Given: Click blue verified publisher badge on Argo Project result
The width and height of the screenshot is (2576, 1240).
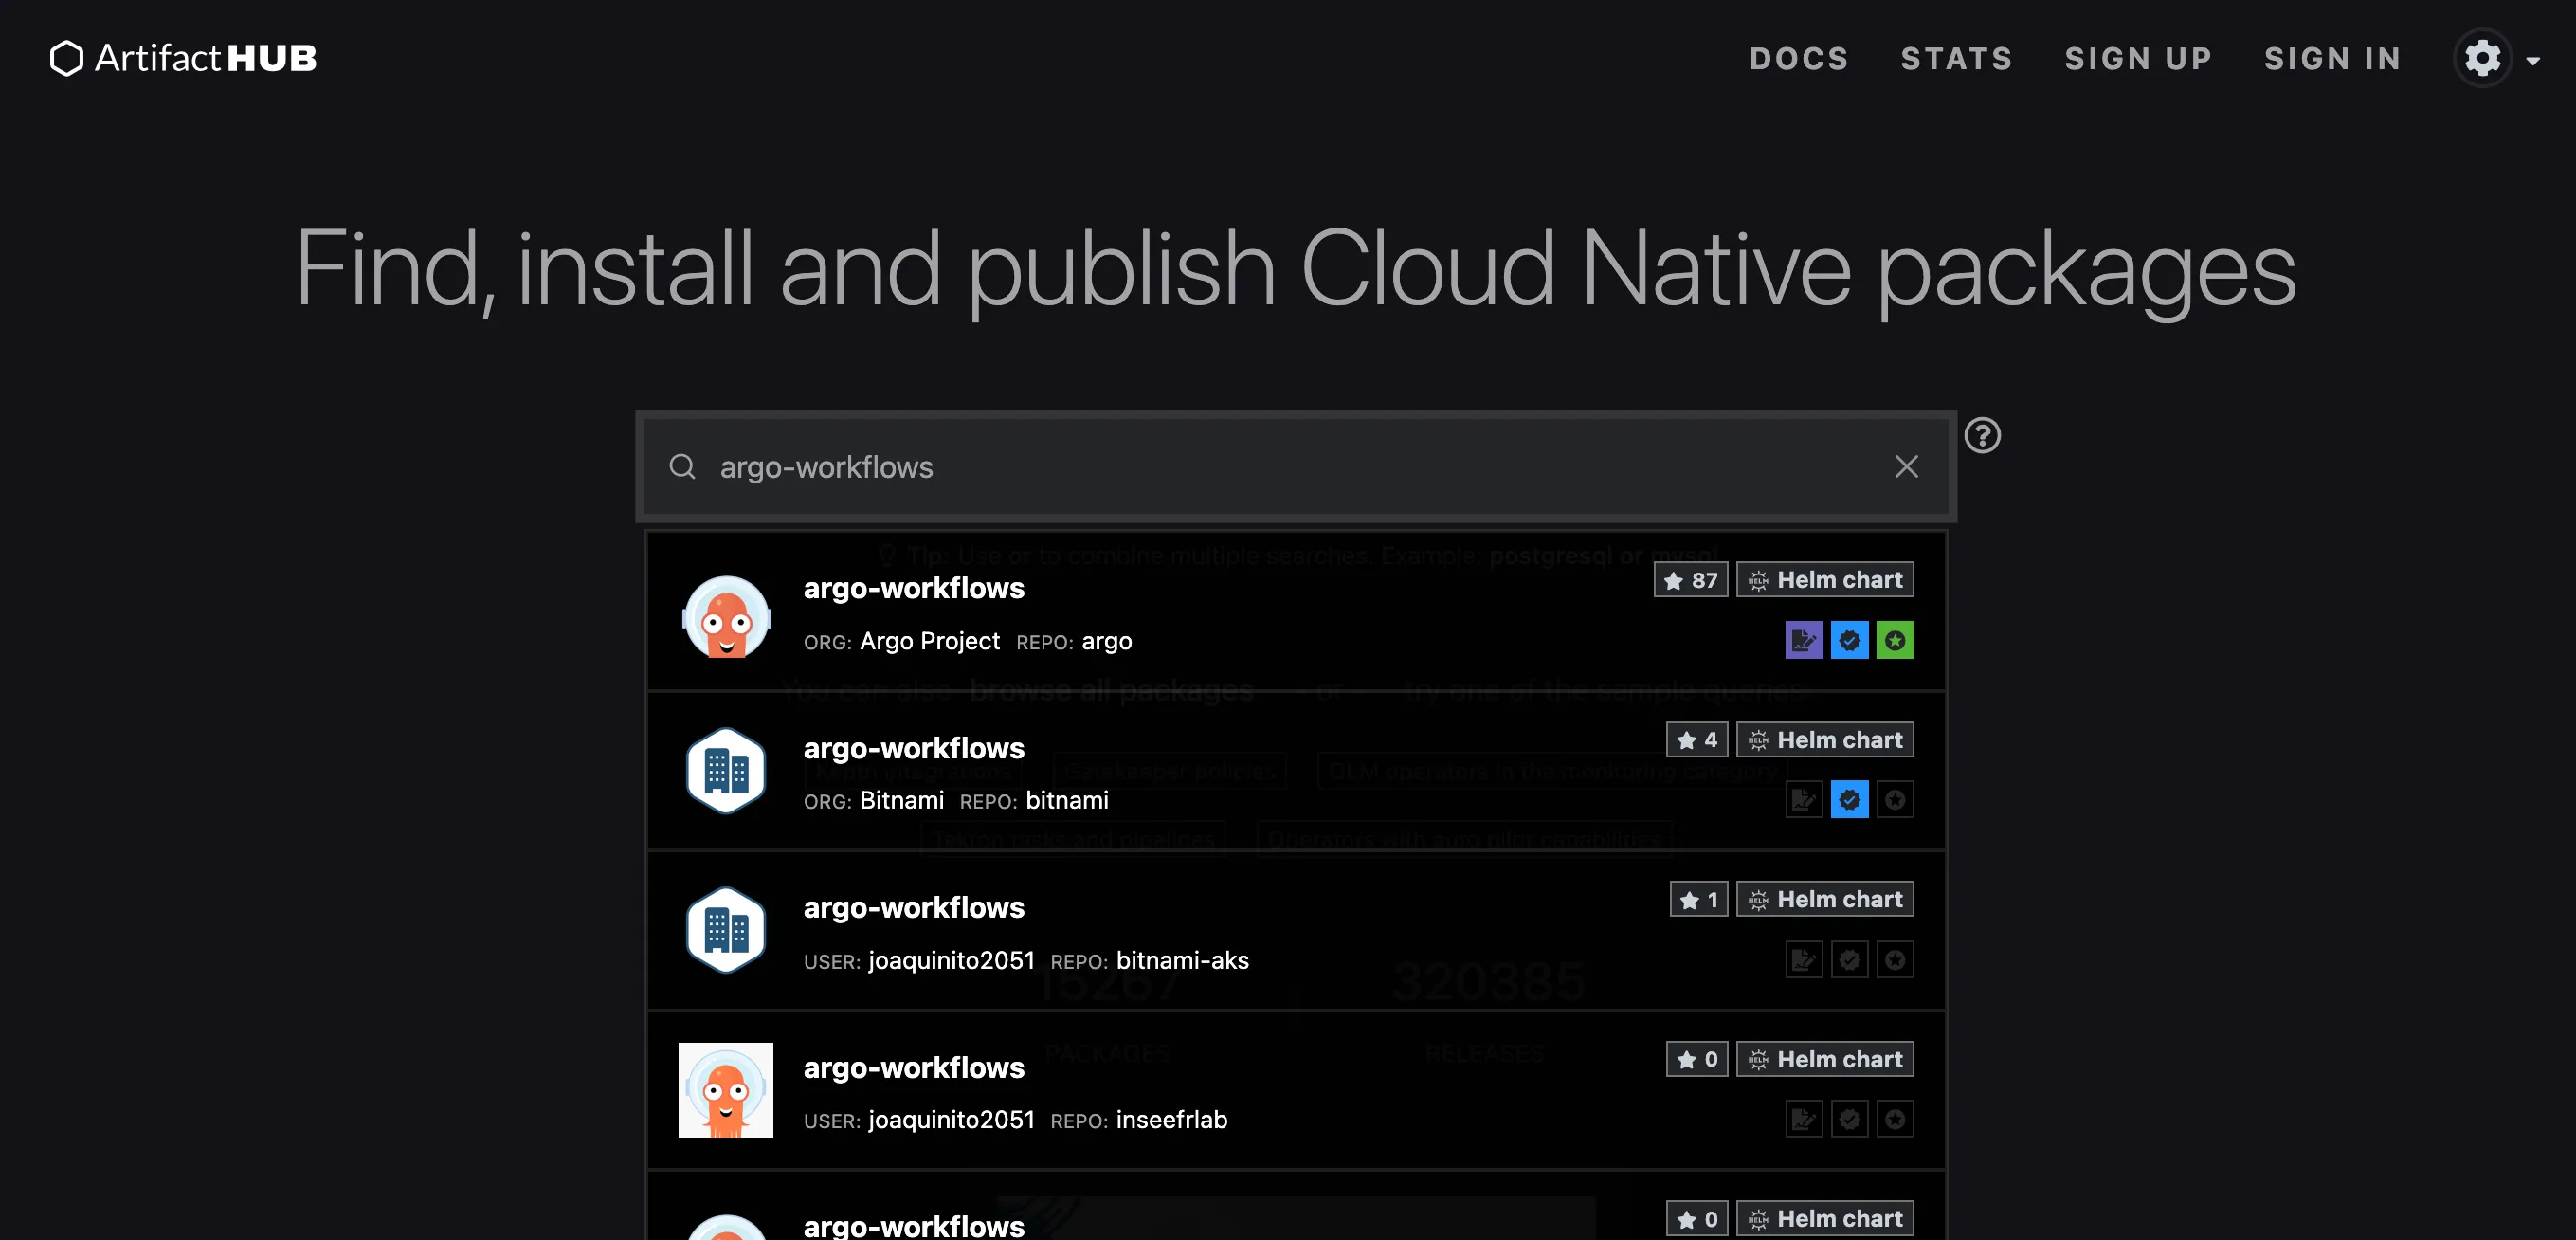Looking at the screenshot, I should coord(1849,640).
